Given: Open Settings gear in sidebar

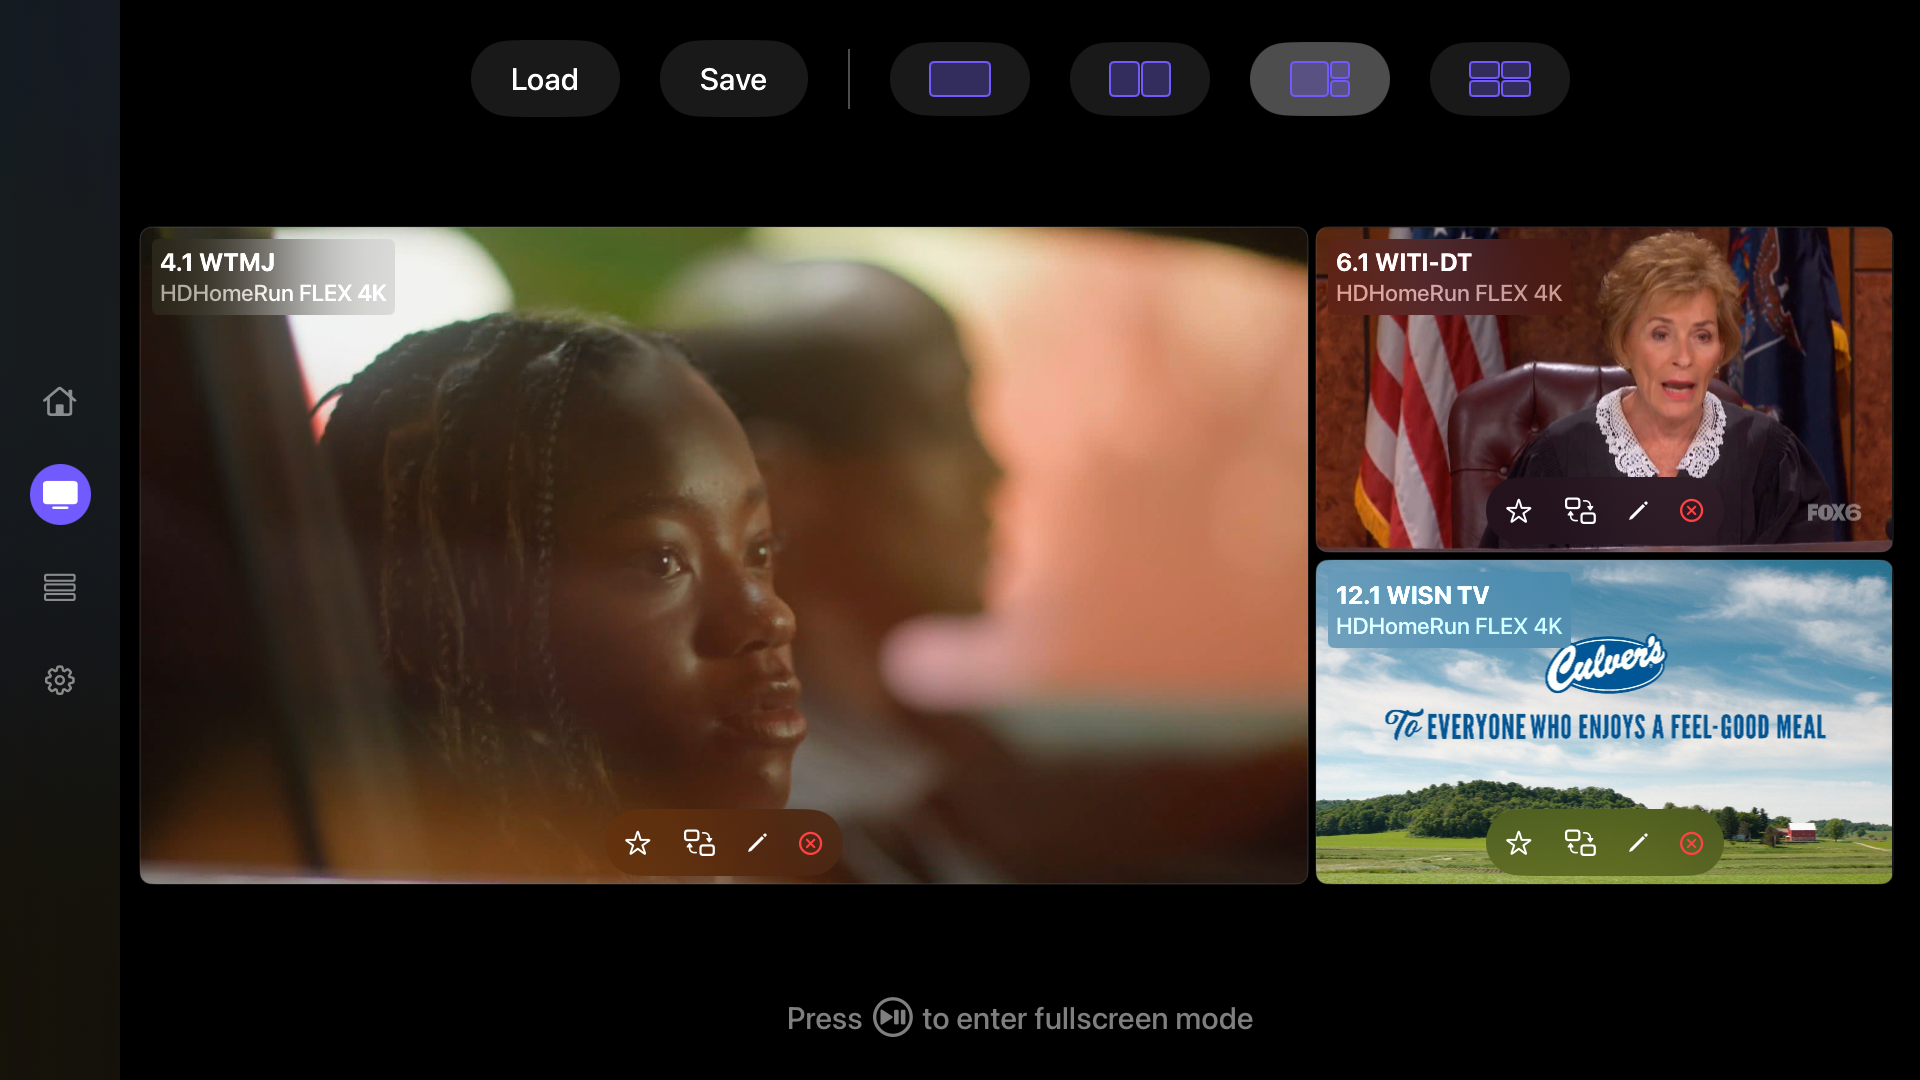Looking at the screenshot, I should [x=60, y=680].
